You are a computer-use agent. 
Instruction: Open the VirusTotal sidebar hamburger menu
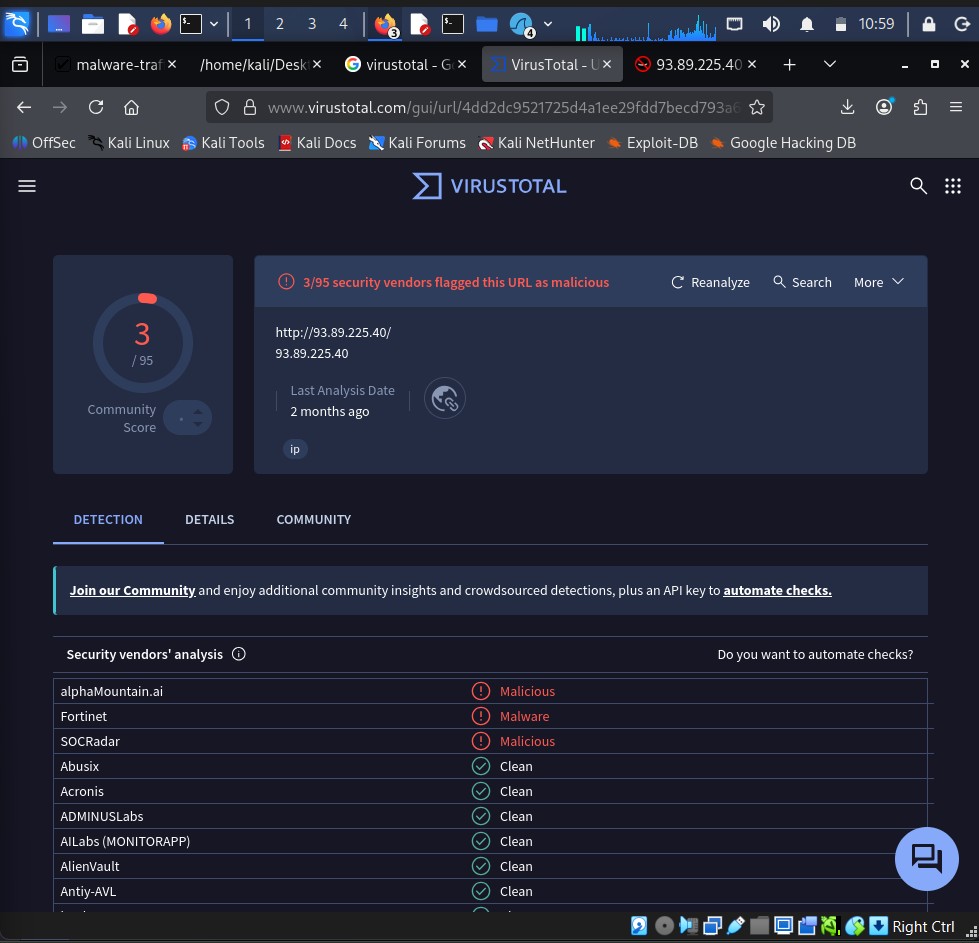(27, 186)
